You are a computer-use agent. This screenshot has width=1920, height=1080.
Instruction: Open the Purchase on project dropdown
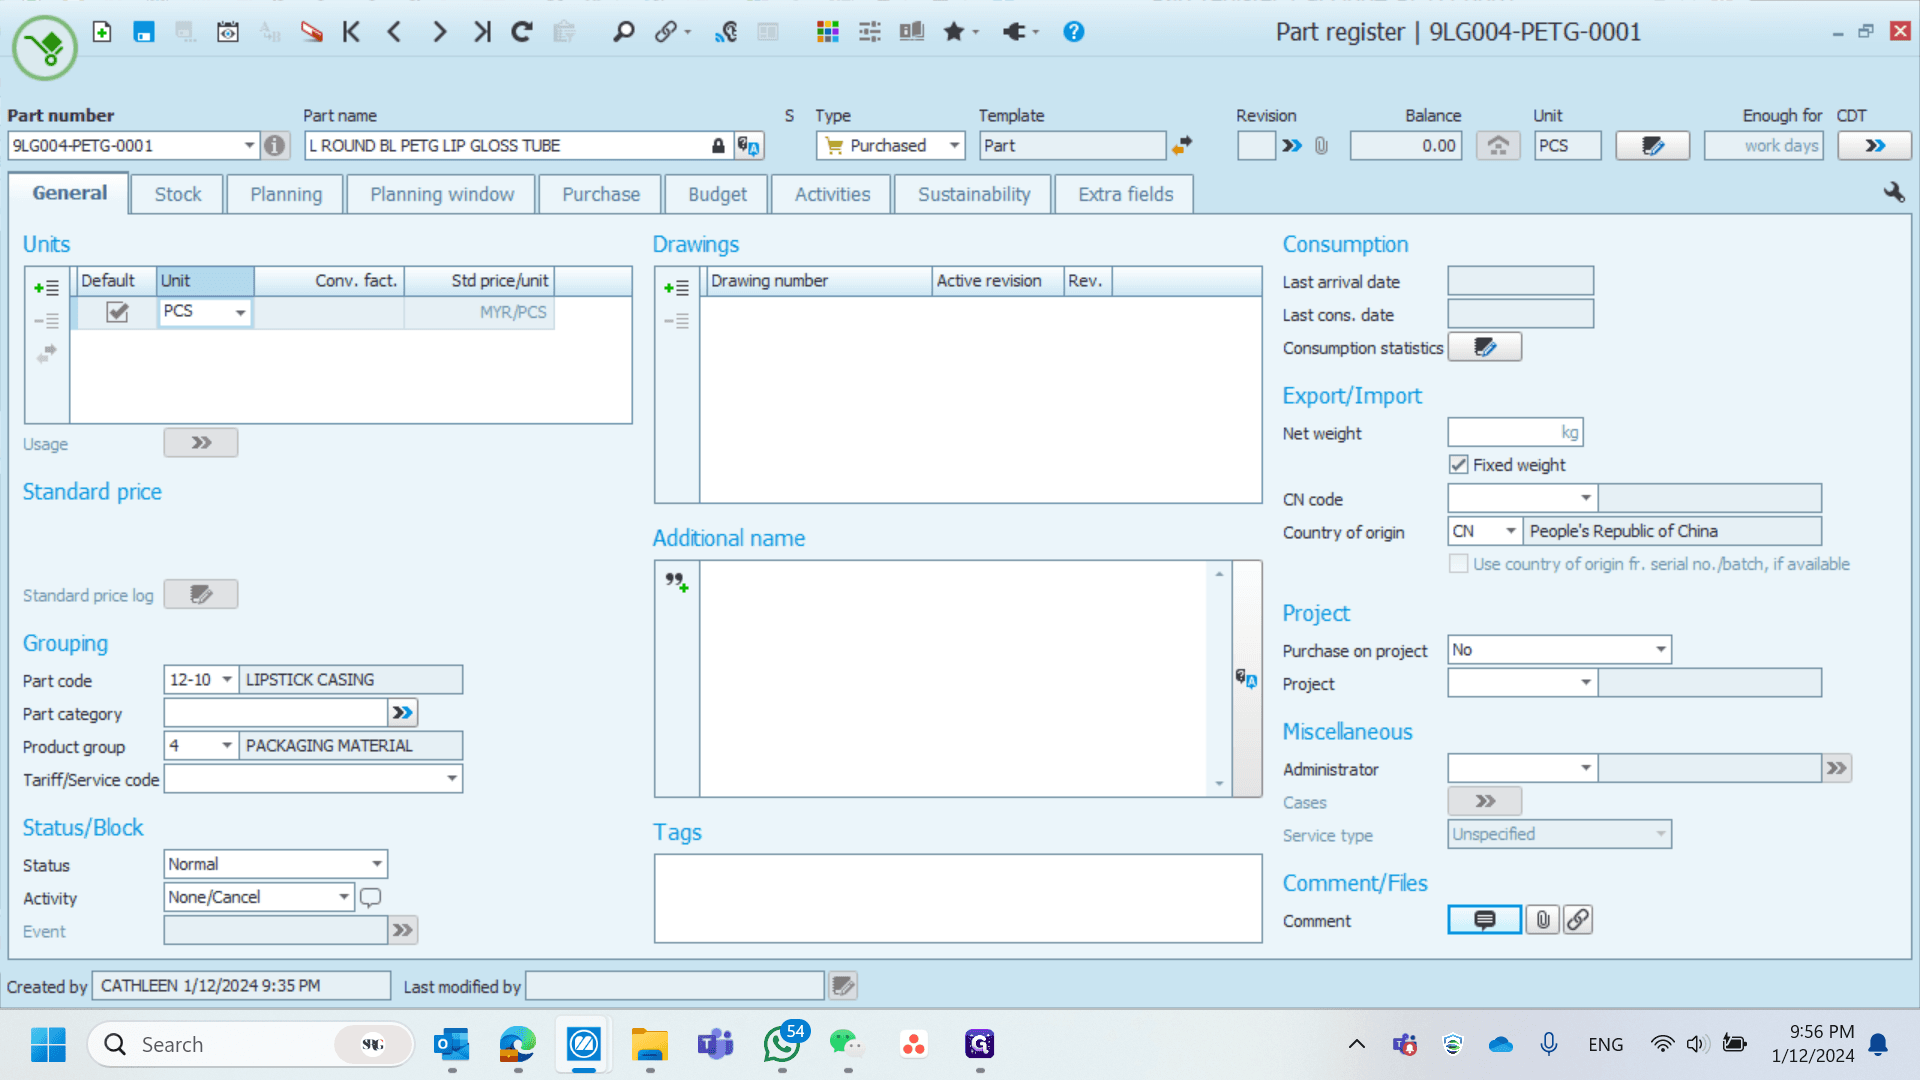(1661, 650)
